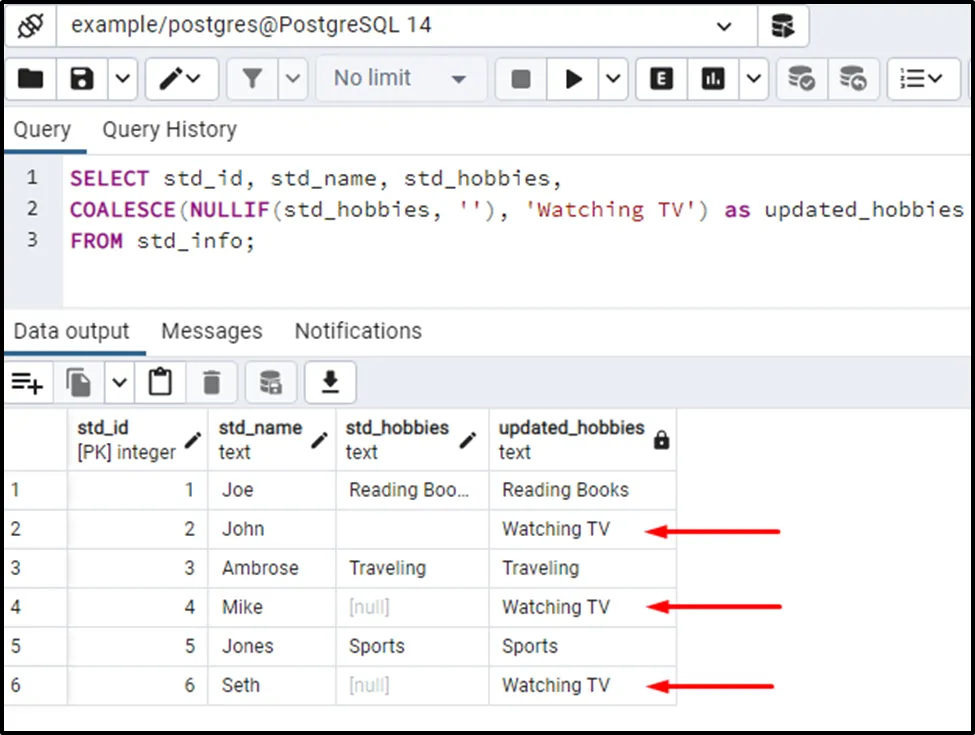This screenshot has height=735, width=975.
Task: Open the Messages tab
Action: click(211, 331)
